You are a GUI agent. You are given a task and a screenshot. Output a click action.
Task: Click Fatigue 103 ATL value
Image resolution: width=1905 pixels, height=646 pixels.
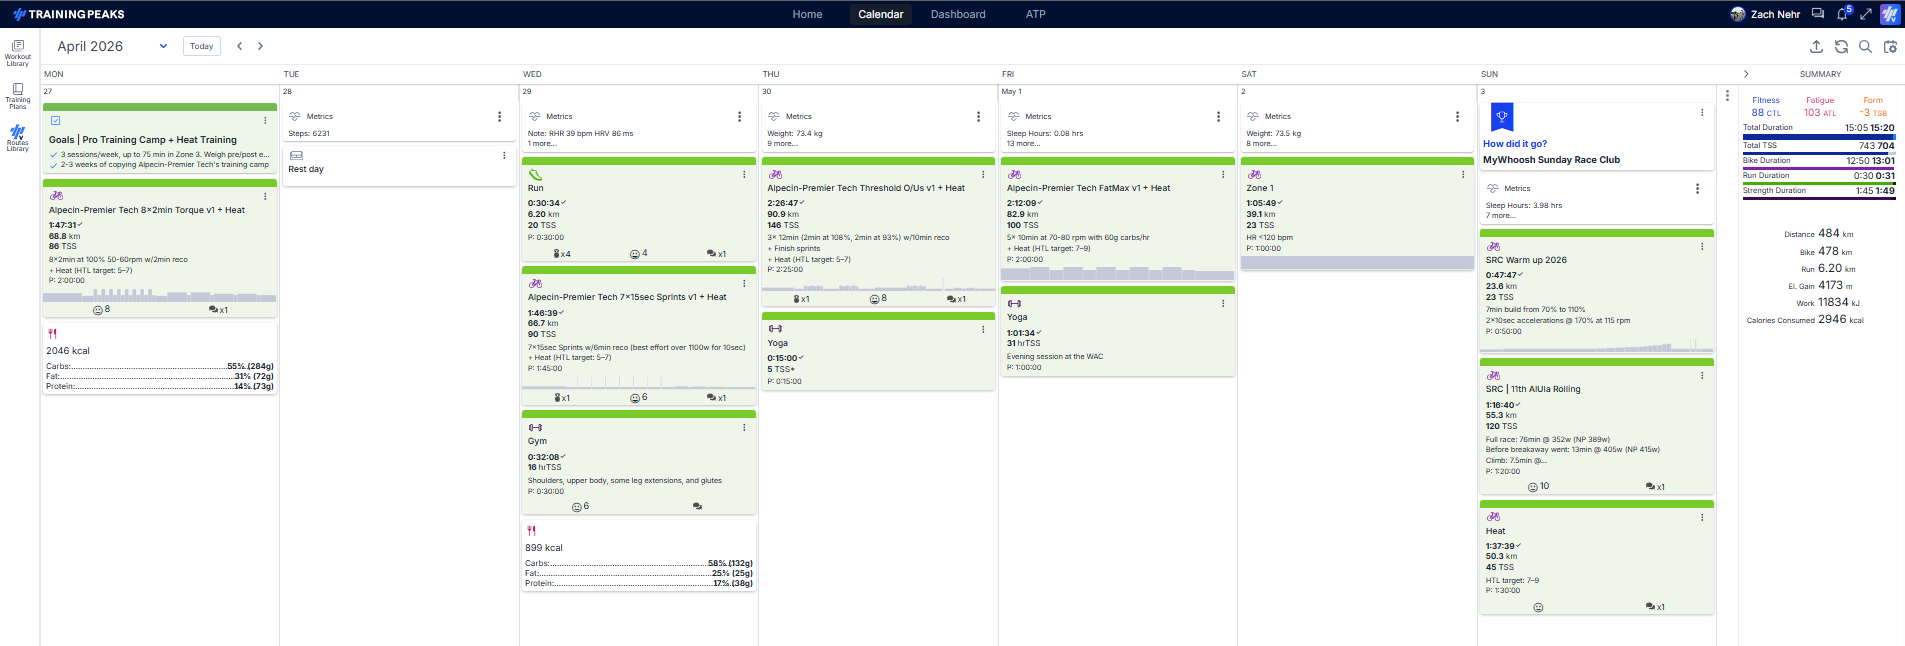point(1820,113)
